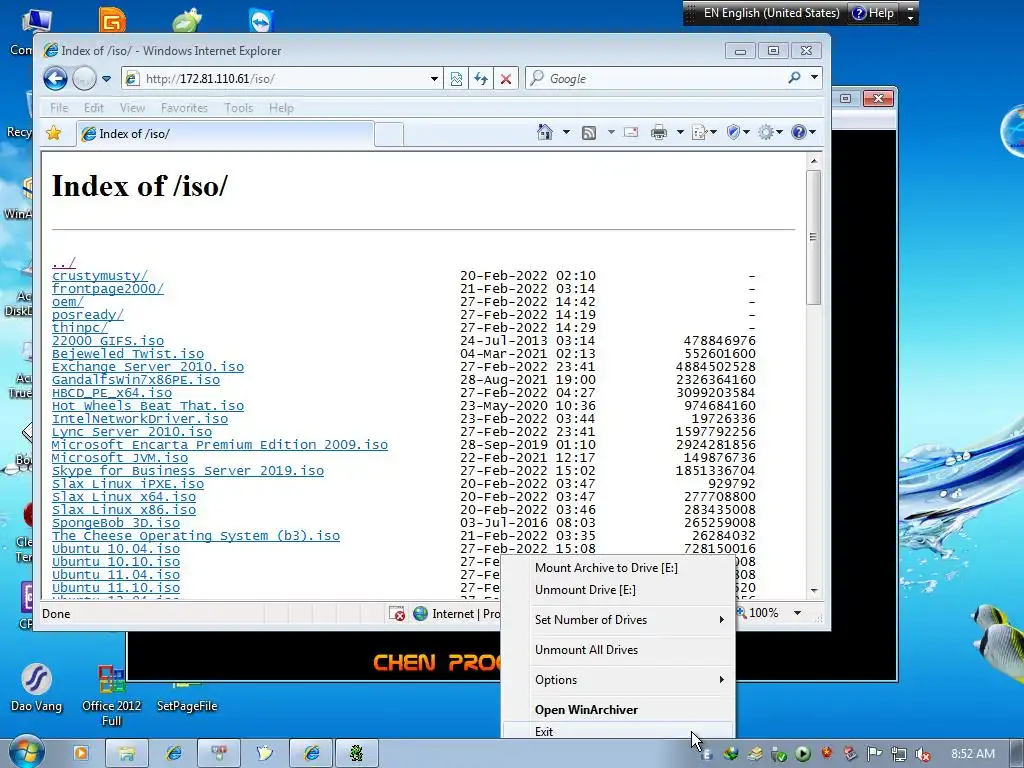Click the SpongeBob_3D.iso link

point(116,522)
